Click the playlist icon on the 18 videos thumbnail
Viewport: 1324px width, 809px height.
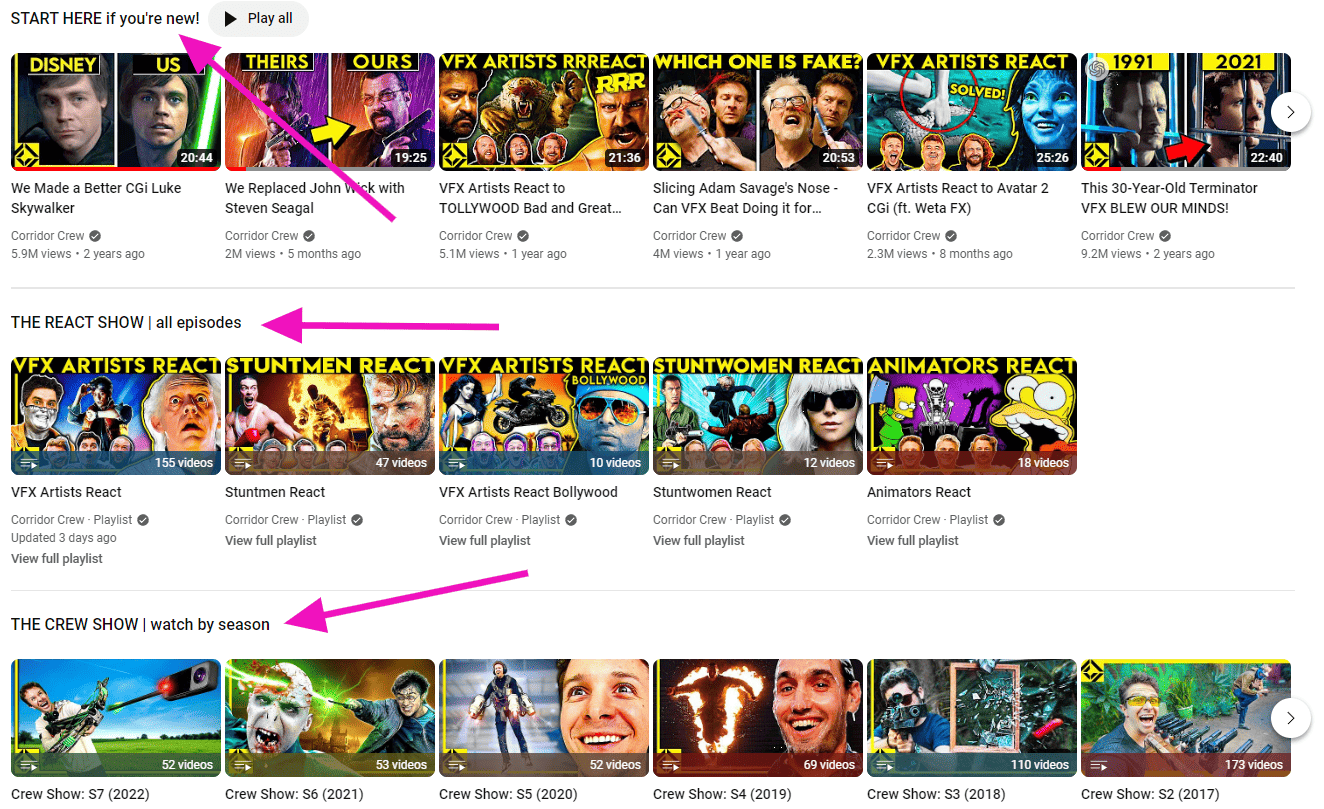pyautogui.click(x=884, y=463)
